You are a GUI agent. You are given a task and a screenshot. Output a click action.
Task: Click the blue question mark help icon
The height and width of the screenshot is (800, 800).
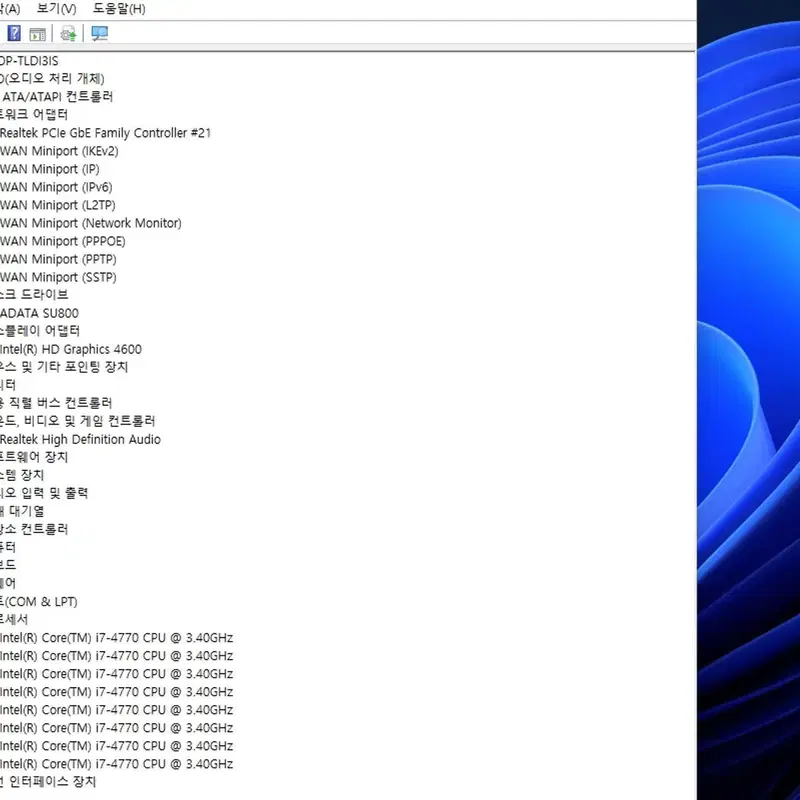14,34
